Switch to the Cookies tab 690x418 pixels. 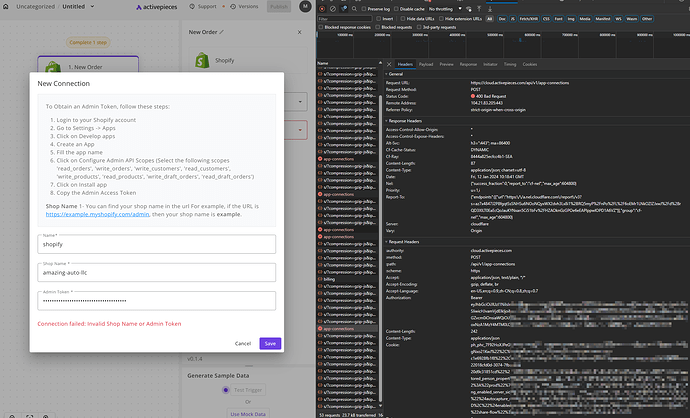click(x=529, y=64)
